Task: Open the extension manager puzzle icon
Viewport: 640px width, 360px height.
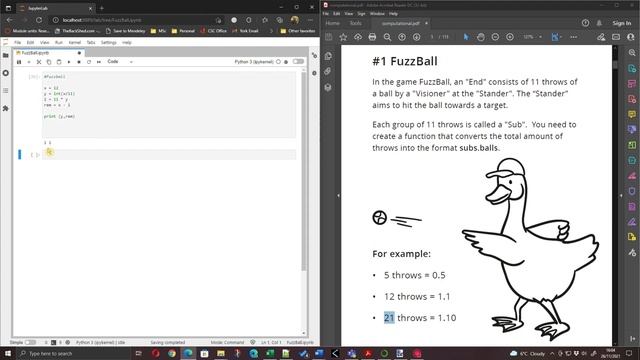Action: [x=6, y=108]
